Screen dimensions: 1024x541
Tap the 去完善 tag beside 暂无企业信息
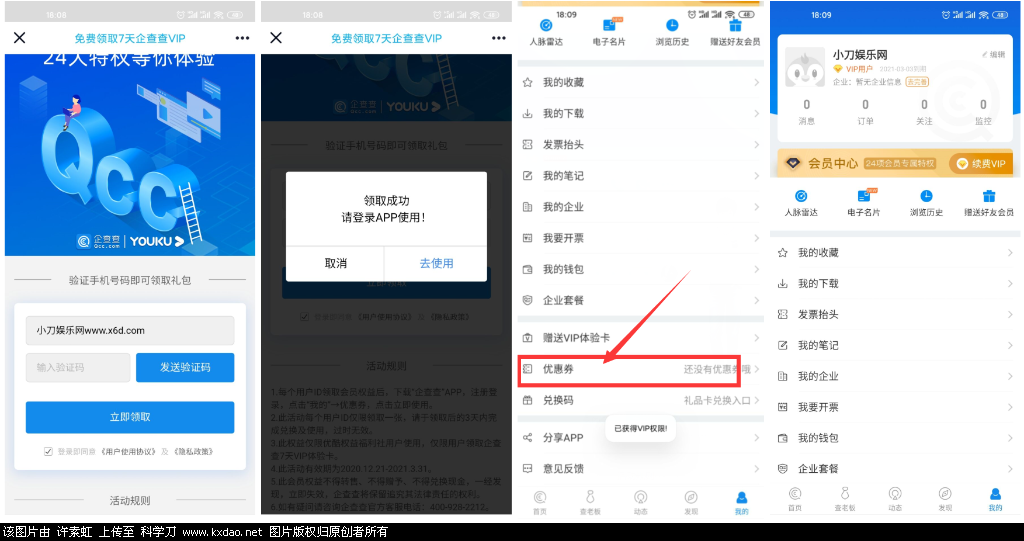917,82
